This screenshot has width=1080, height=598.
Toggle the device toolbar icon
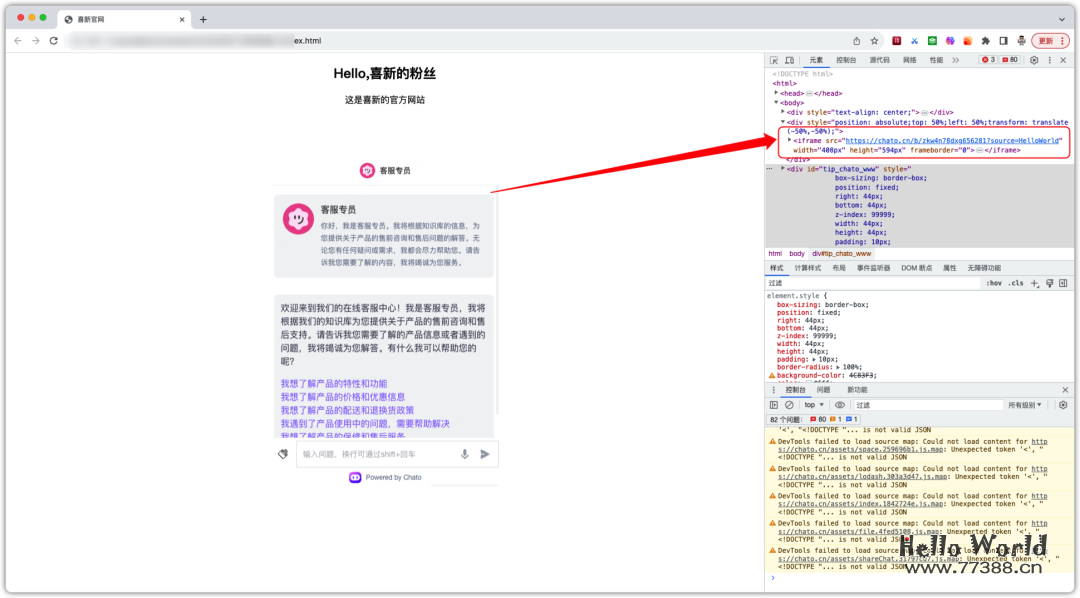coord(789,60)
